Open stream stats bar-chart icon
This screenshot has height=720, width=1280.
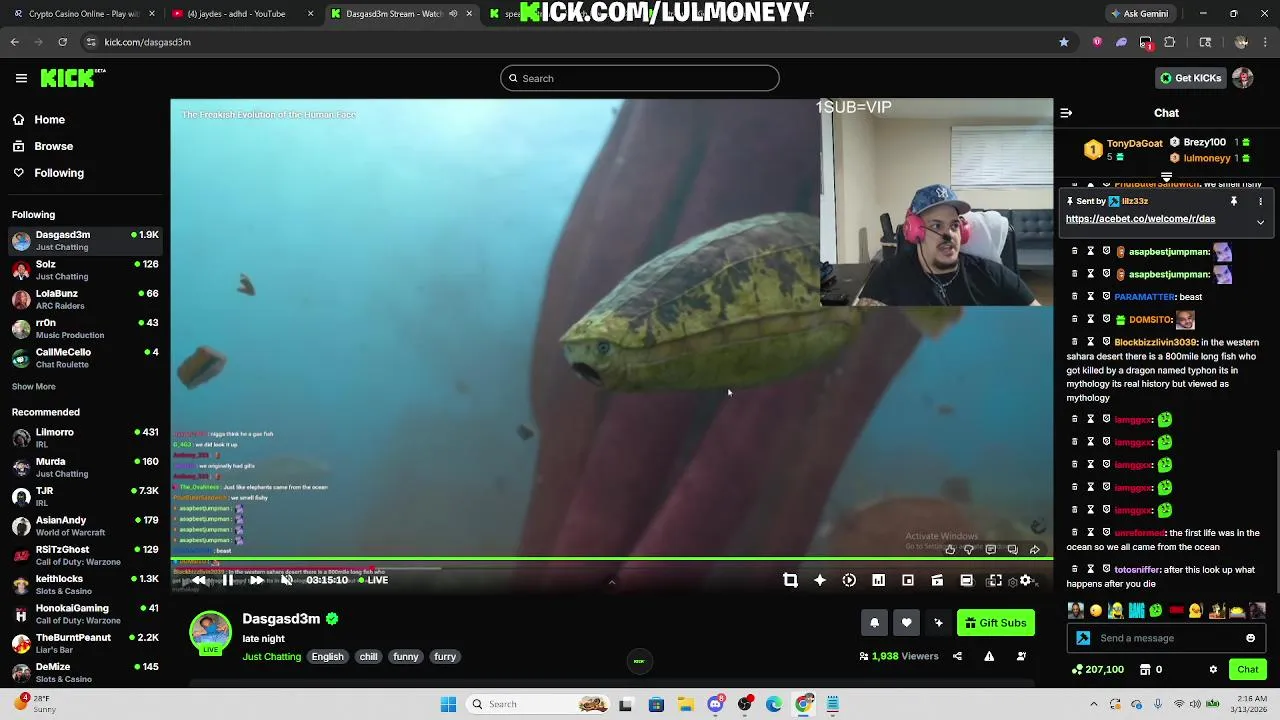pos(878,580)
